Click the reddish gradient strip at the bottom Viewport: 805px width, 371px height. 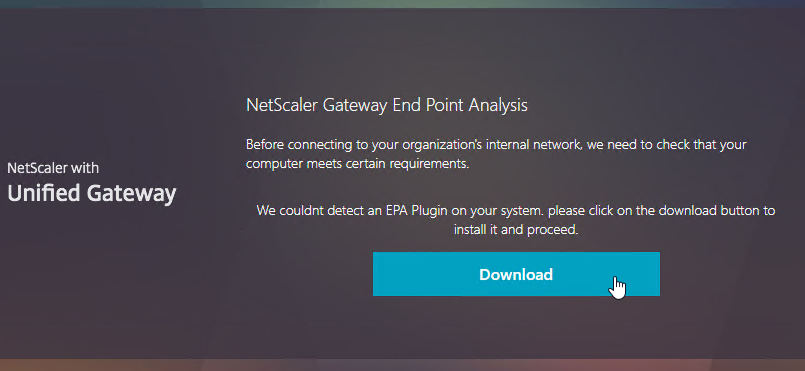(x=402, y=365)
